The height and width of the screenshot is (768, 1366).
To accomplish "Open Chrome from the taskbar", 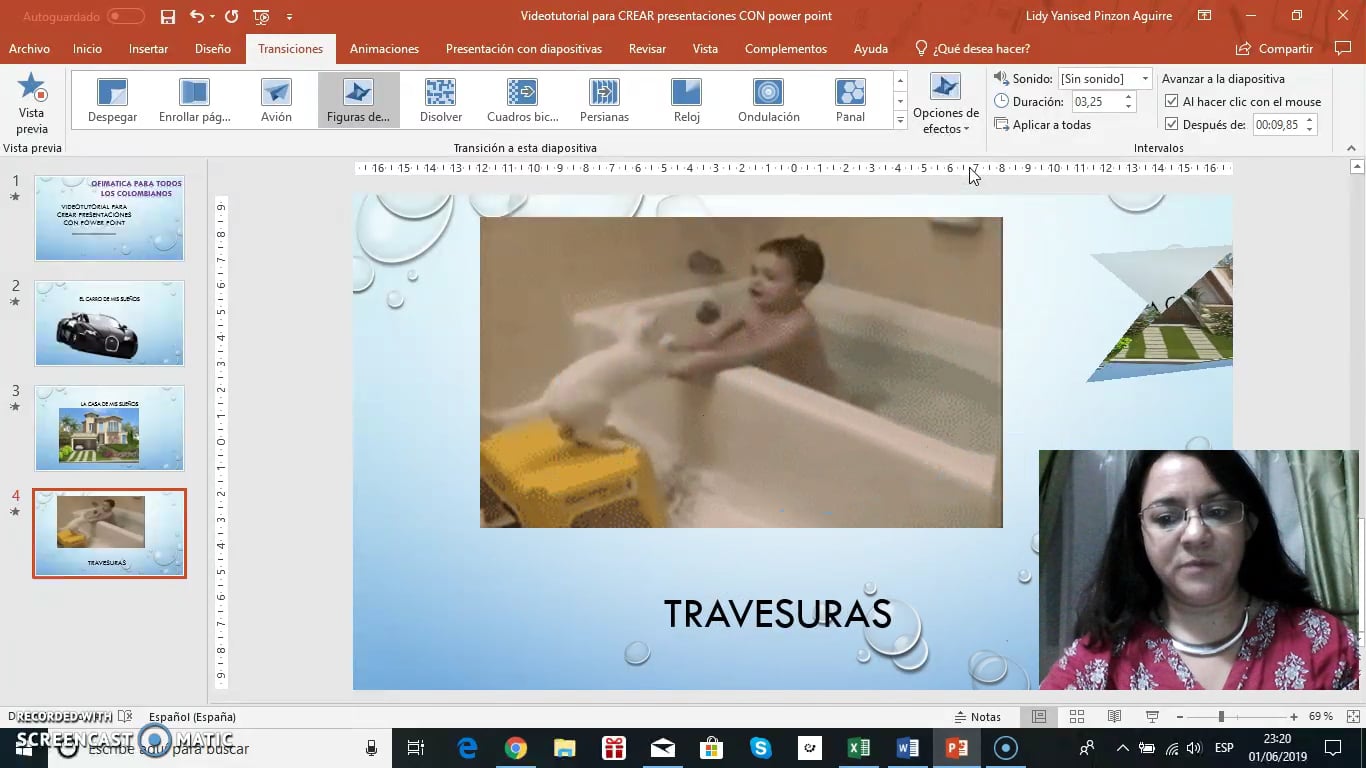I will click(x=515, y=748).
